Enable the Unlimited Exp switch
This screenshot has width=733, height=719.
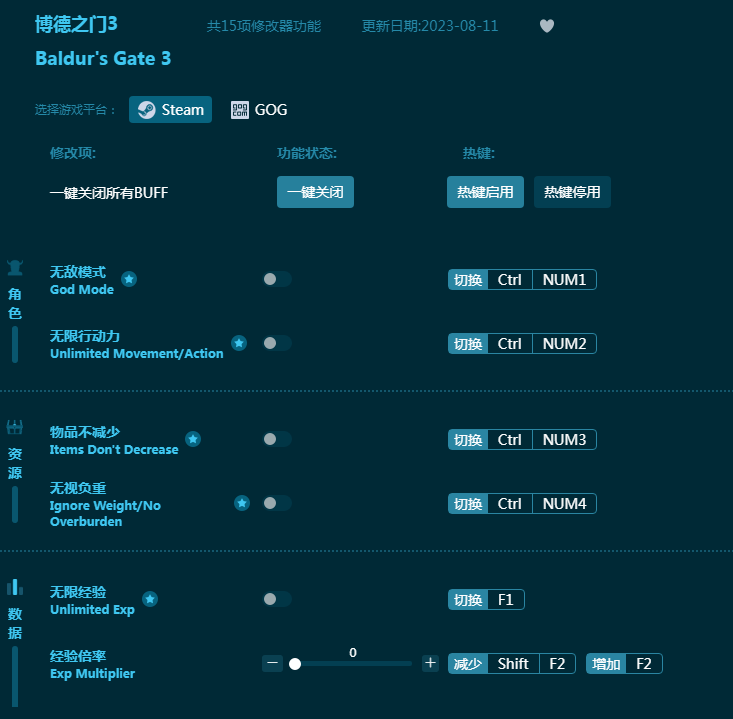point(277,599)
